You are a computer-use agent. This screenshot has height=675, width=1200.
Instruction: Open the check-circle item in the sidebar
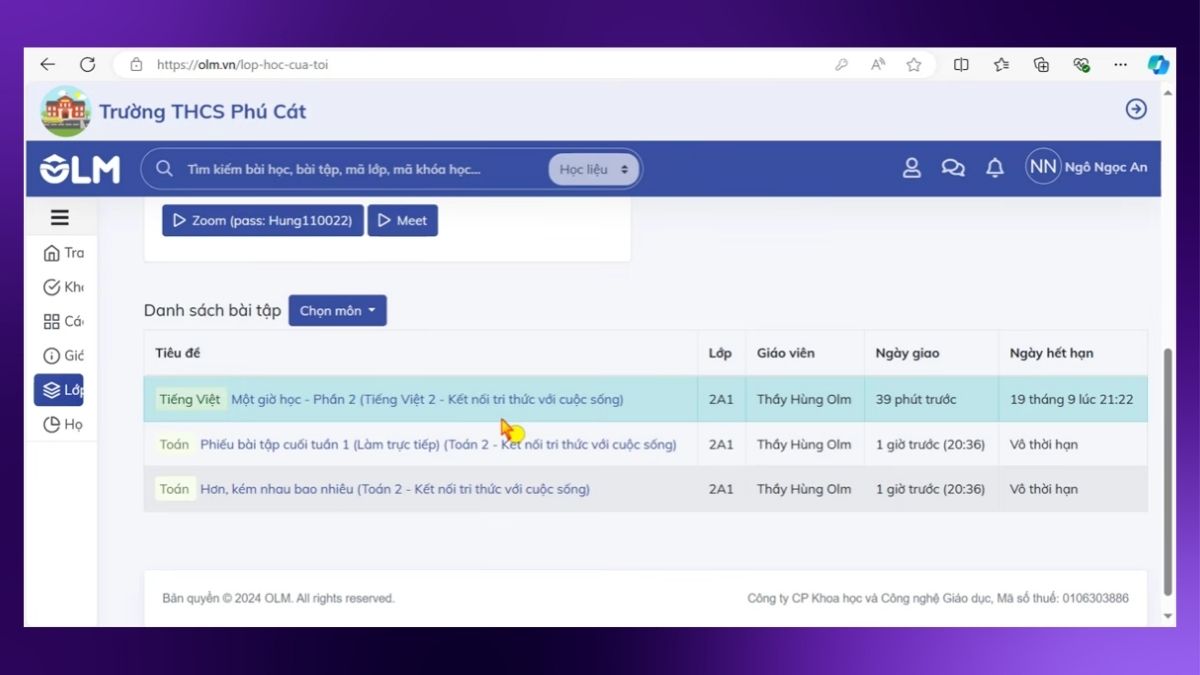click(x=64, y=287)
